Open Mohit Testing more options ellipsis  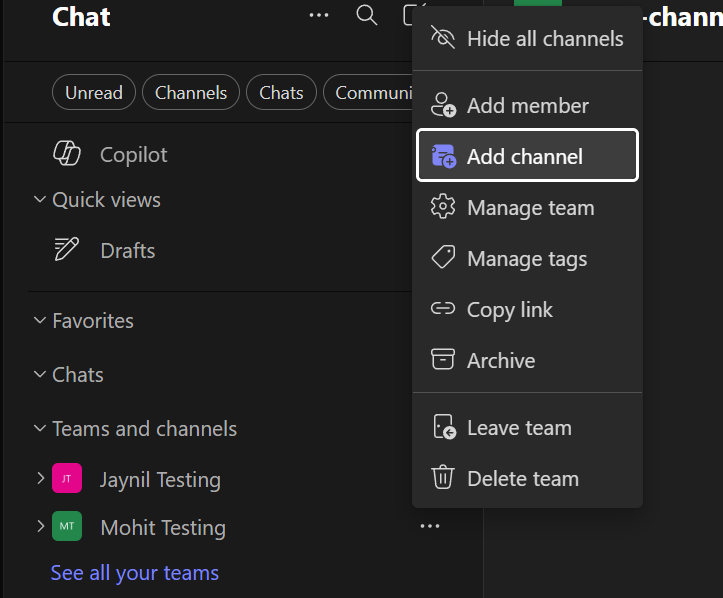click(x=430, y=526)
